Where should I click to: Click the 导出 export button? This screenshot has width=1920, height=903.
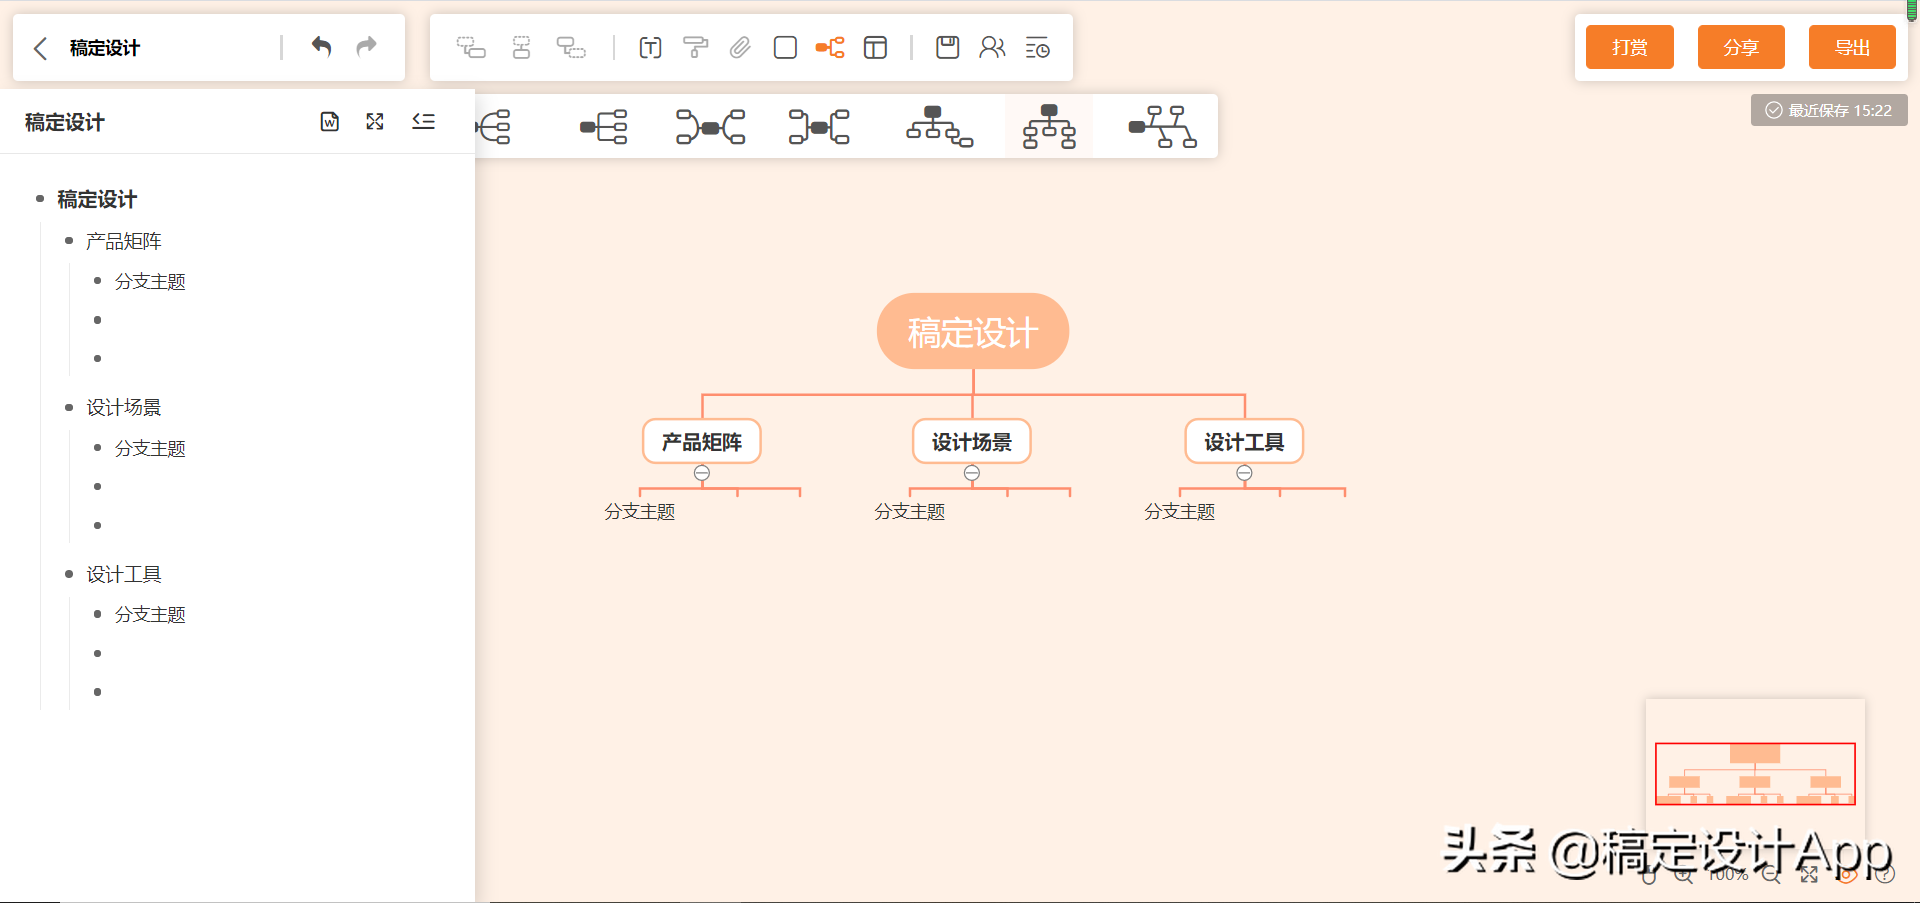[1852, 47]
